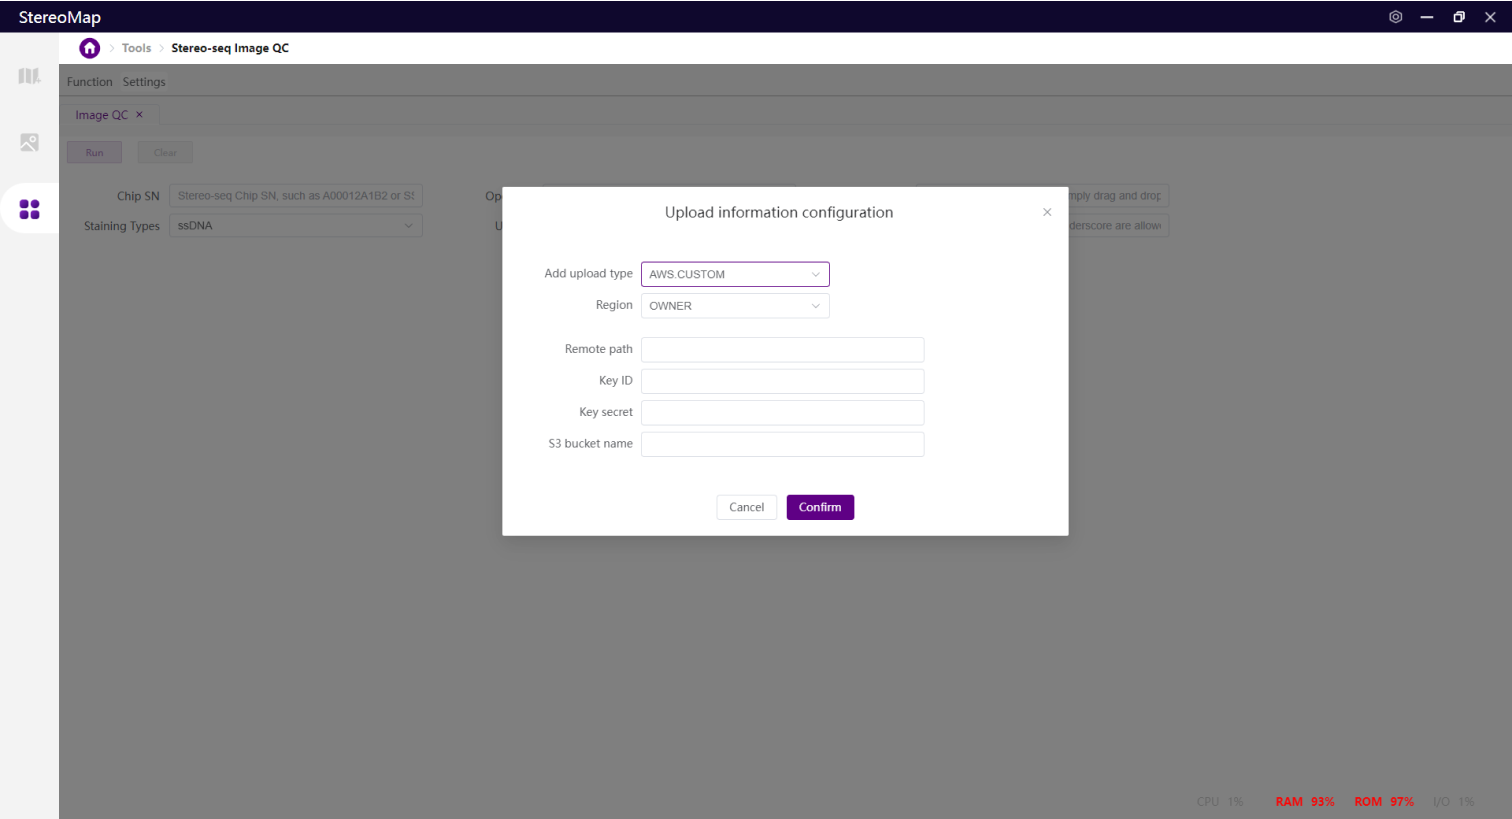The width and height of the screenshot is (1512, 819).
Task: Open the Settings menu
Action: [144, 82]
